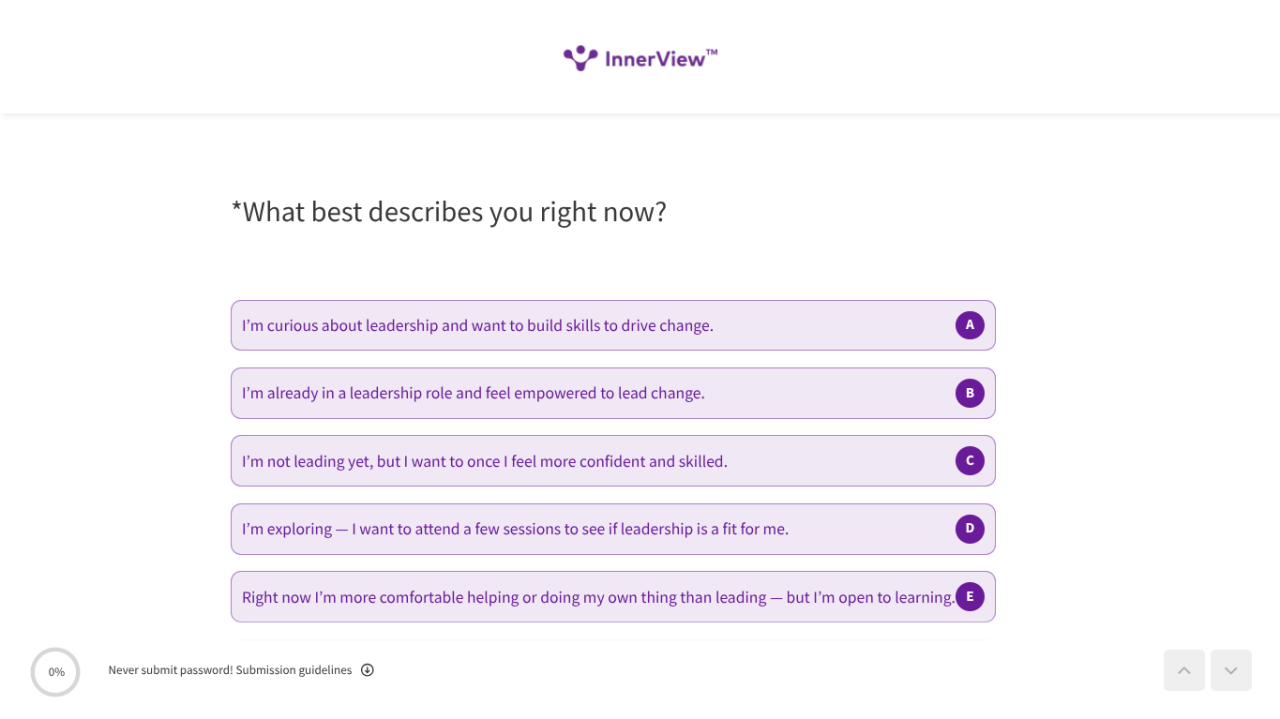Screen dimensions: 1280x719
Task: Choose the letter D badge
Action: [969, 529]
